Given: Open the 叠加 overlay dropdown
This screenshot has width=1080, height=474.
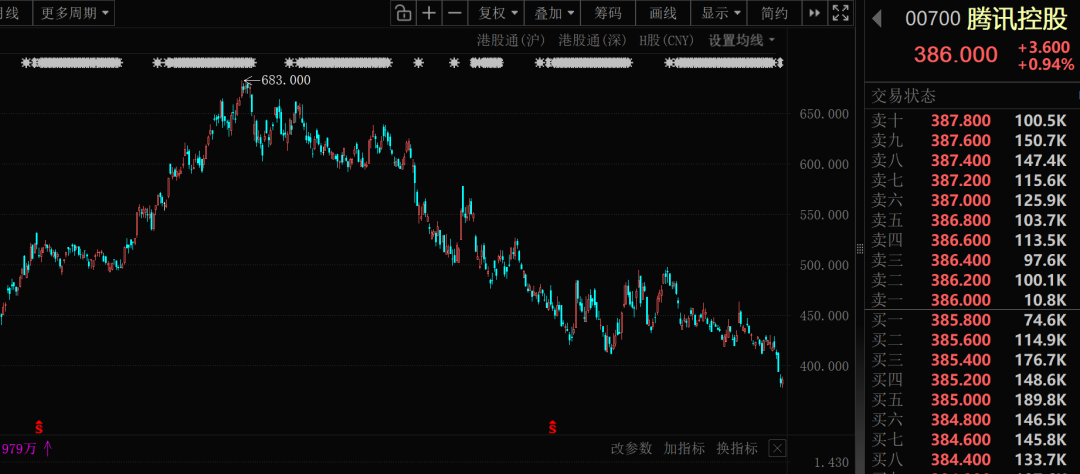Looking at the screenshot, I should (x=553, y=13).
